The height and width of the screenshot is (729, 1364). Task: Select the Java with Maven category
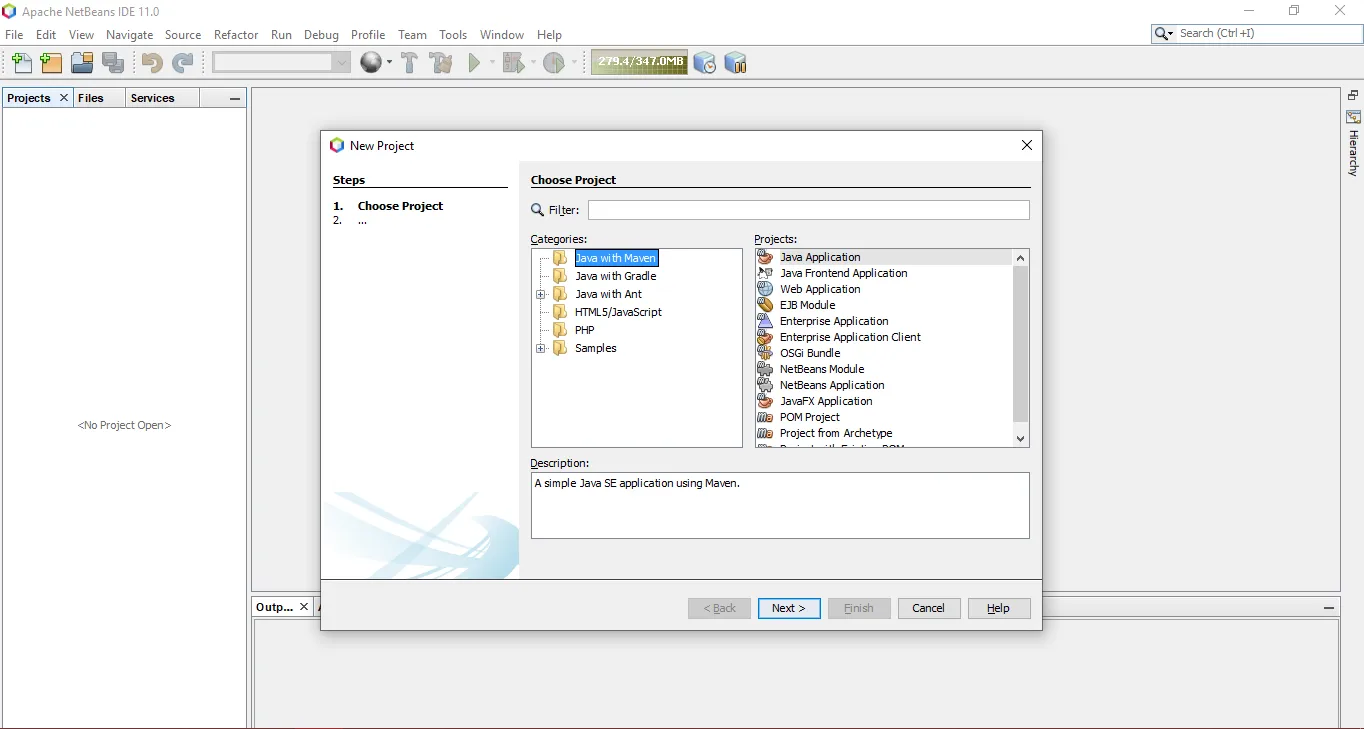(616, 258)
